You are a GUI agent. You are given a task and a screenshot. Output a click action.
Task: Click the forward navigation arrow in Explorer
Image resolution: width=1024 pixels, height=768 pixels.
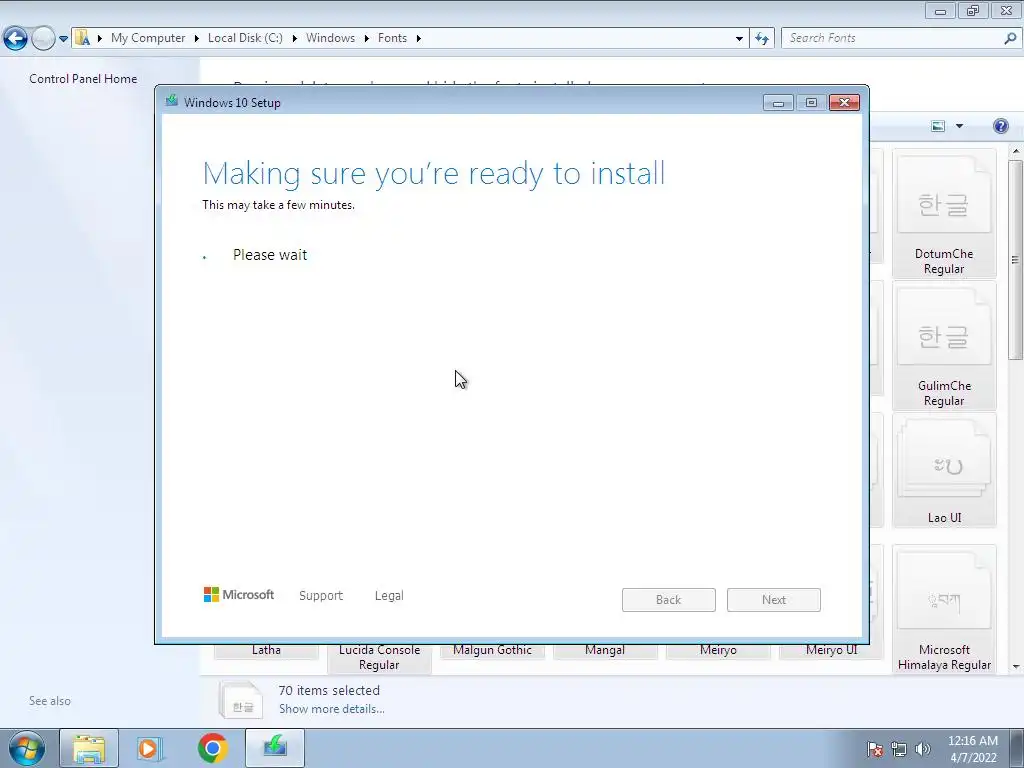tap(43, 39)
